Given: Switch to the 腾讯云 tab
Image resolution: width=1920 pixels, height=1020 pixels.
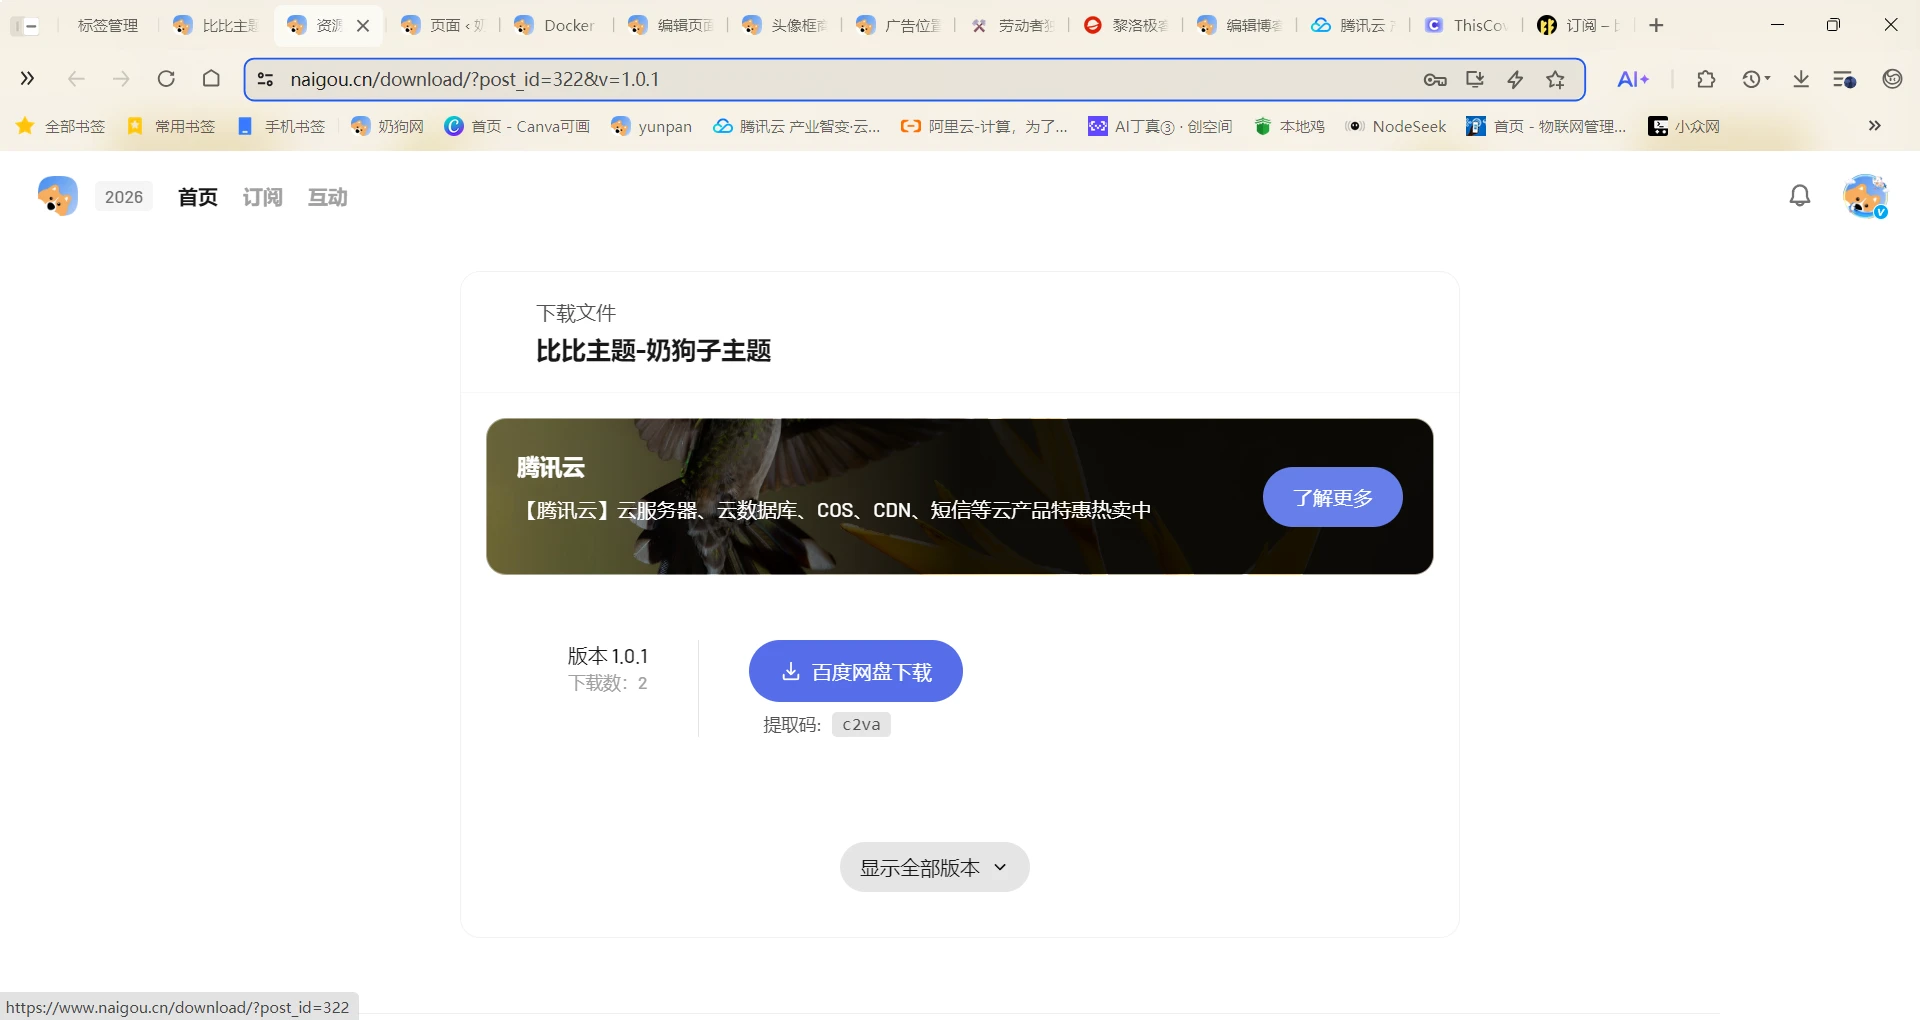Looking at the screenshot, I should (1354, 26).
